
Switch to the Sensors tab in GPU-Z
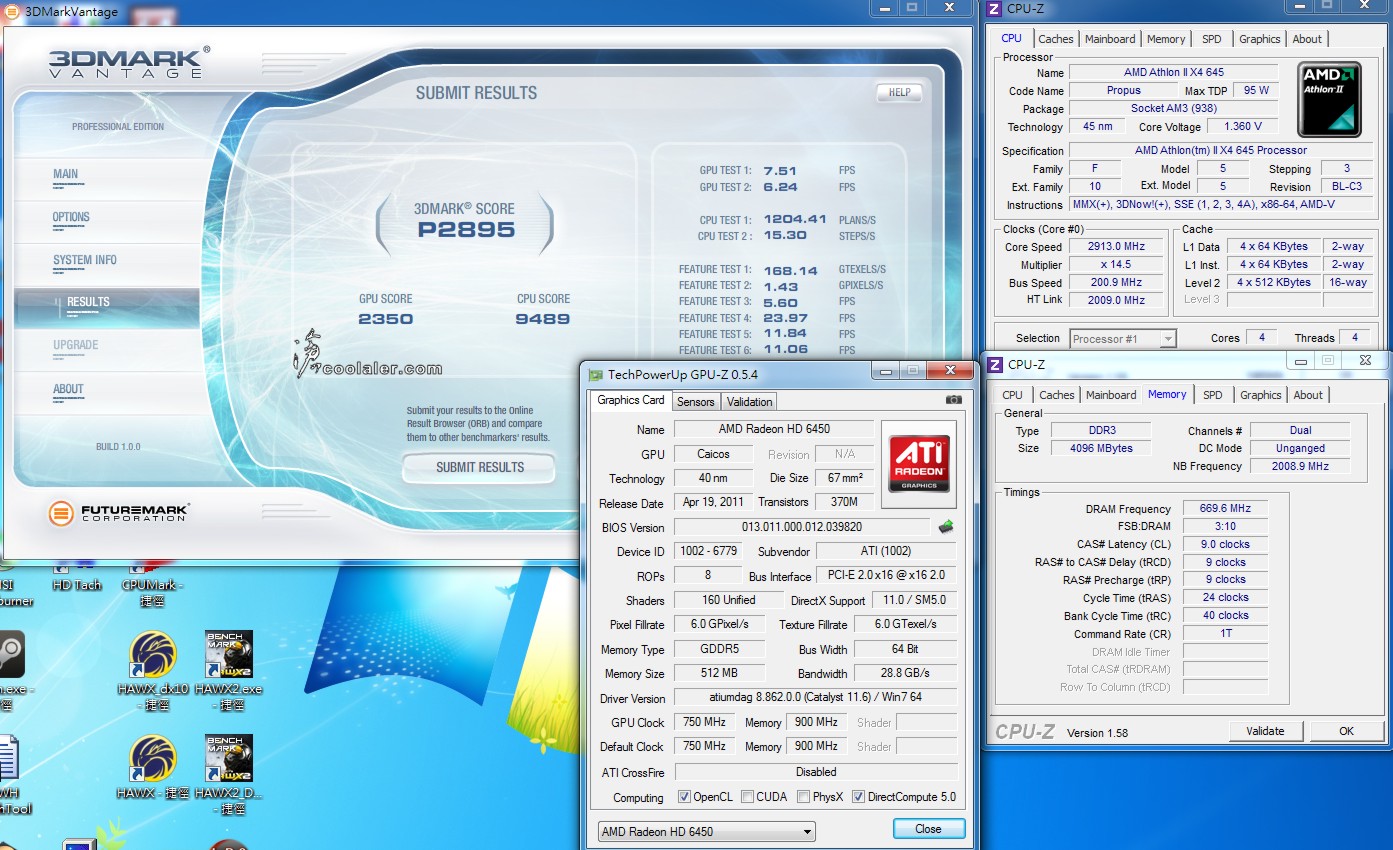696,402
